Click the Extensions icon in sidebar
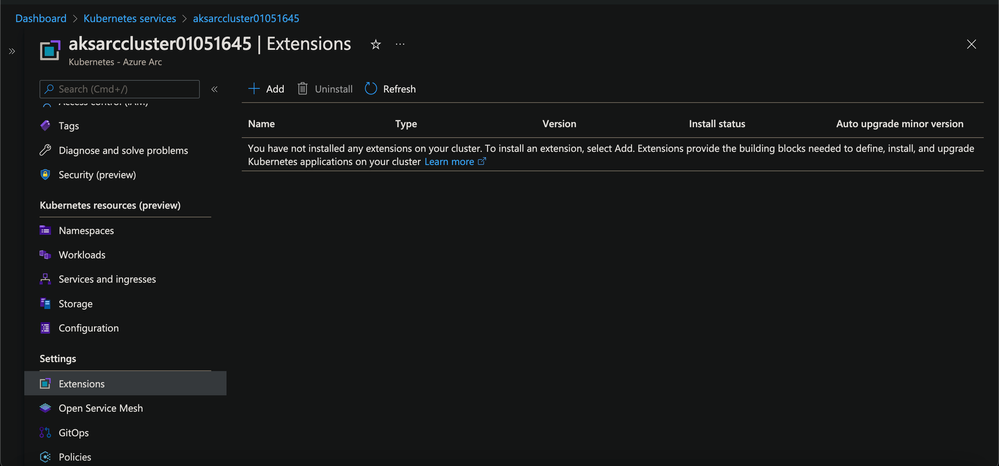The image size is (999, 466). 45,384
